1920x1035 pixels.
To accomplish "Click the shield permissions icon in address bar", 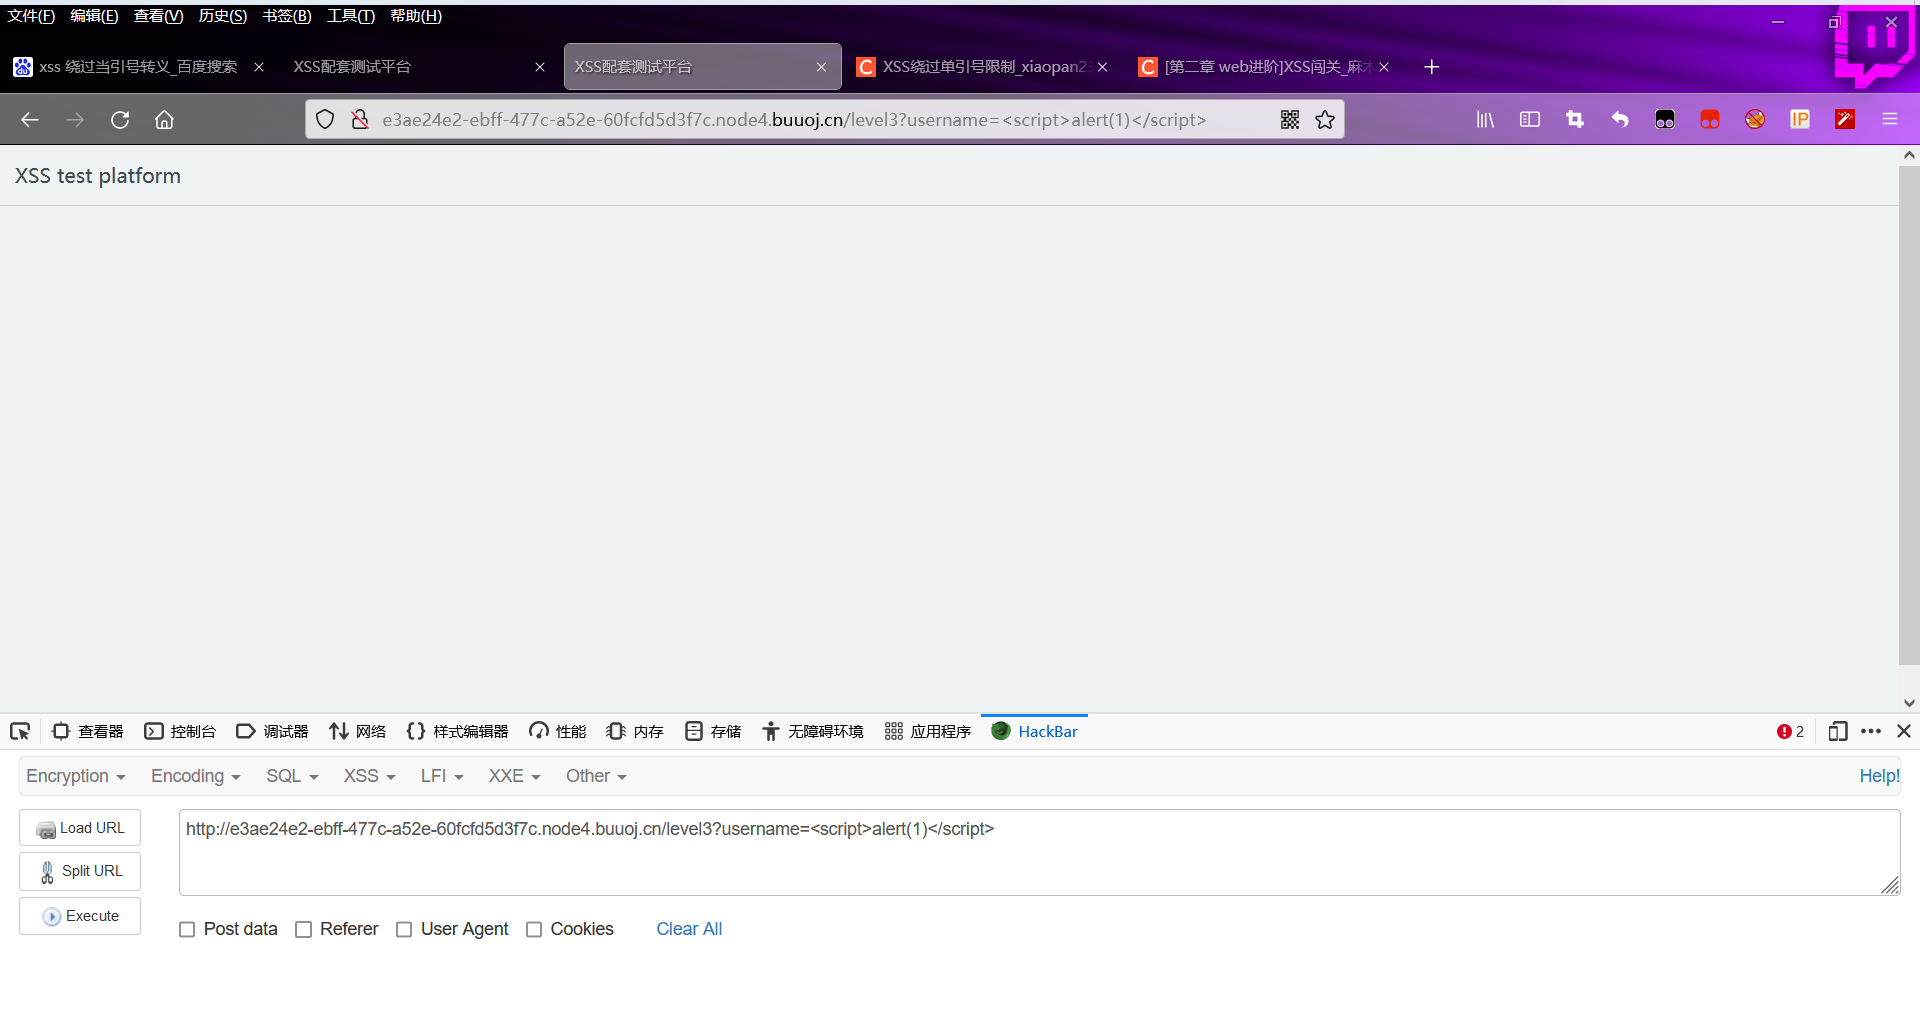I will [324, 119].
